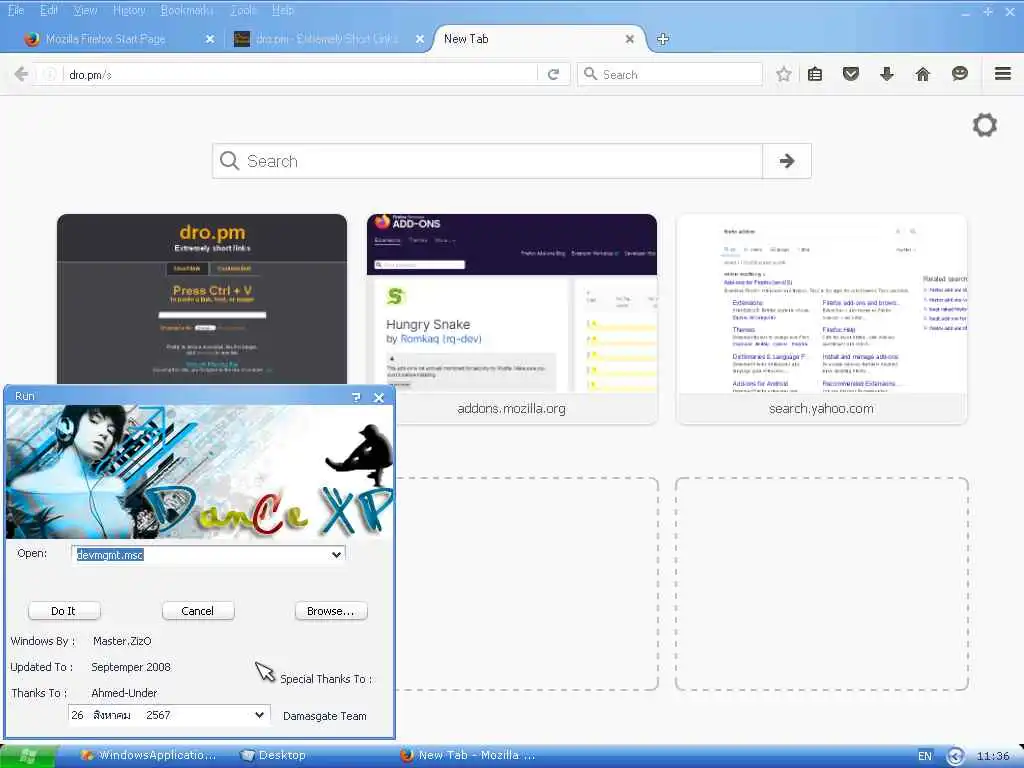Open the addons.mozilla.org tile

(512, 319)
